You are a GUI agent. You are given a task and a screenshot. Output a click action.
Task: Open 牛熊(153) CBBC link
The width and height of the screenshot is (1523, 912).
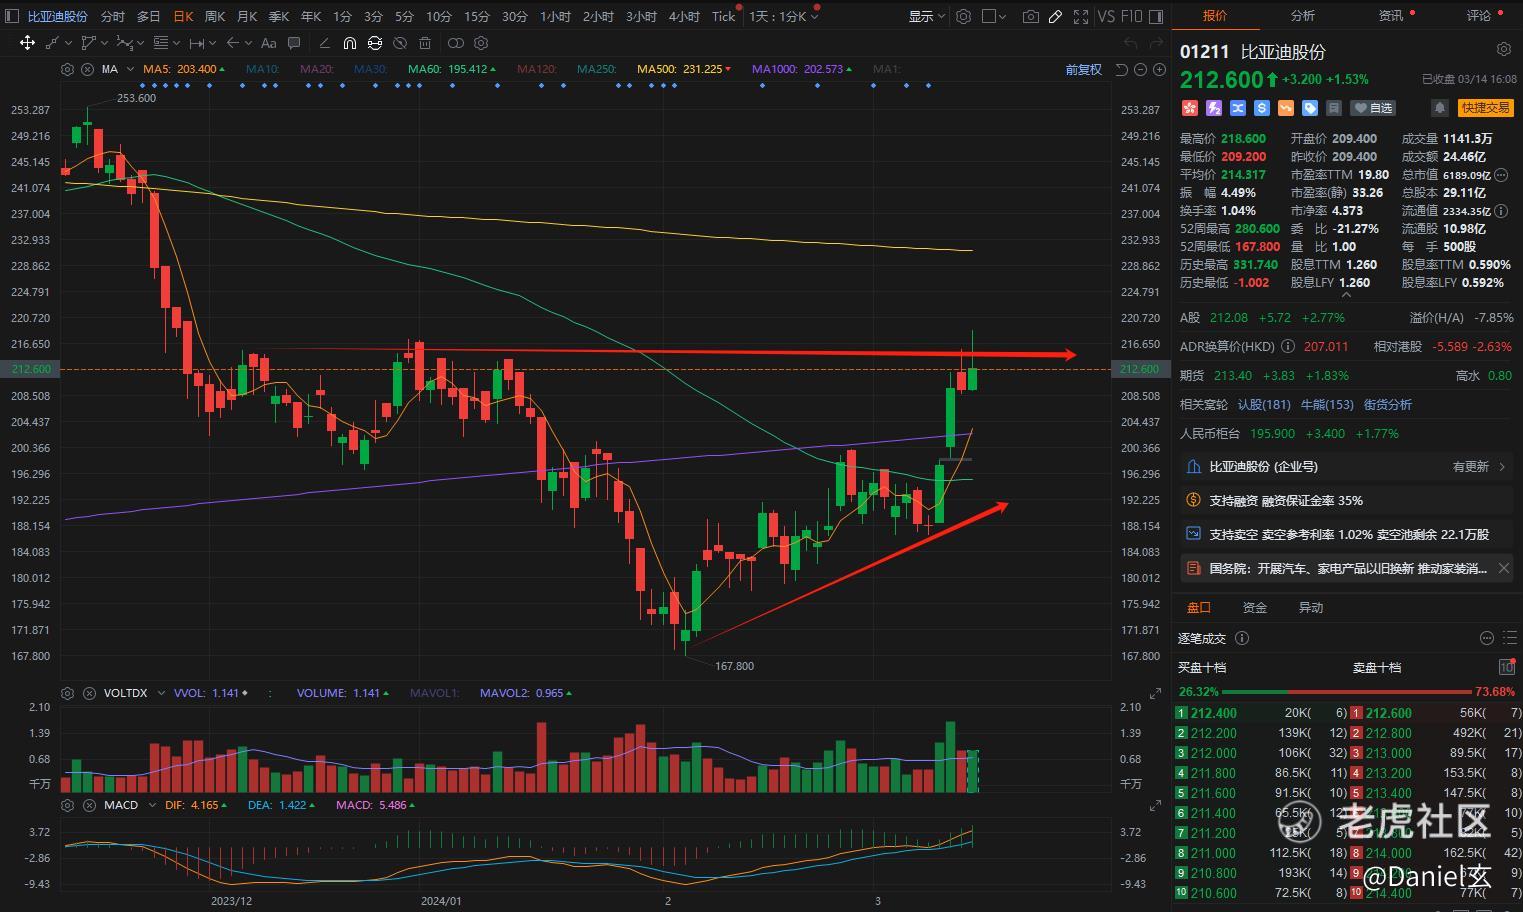1327,405
